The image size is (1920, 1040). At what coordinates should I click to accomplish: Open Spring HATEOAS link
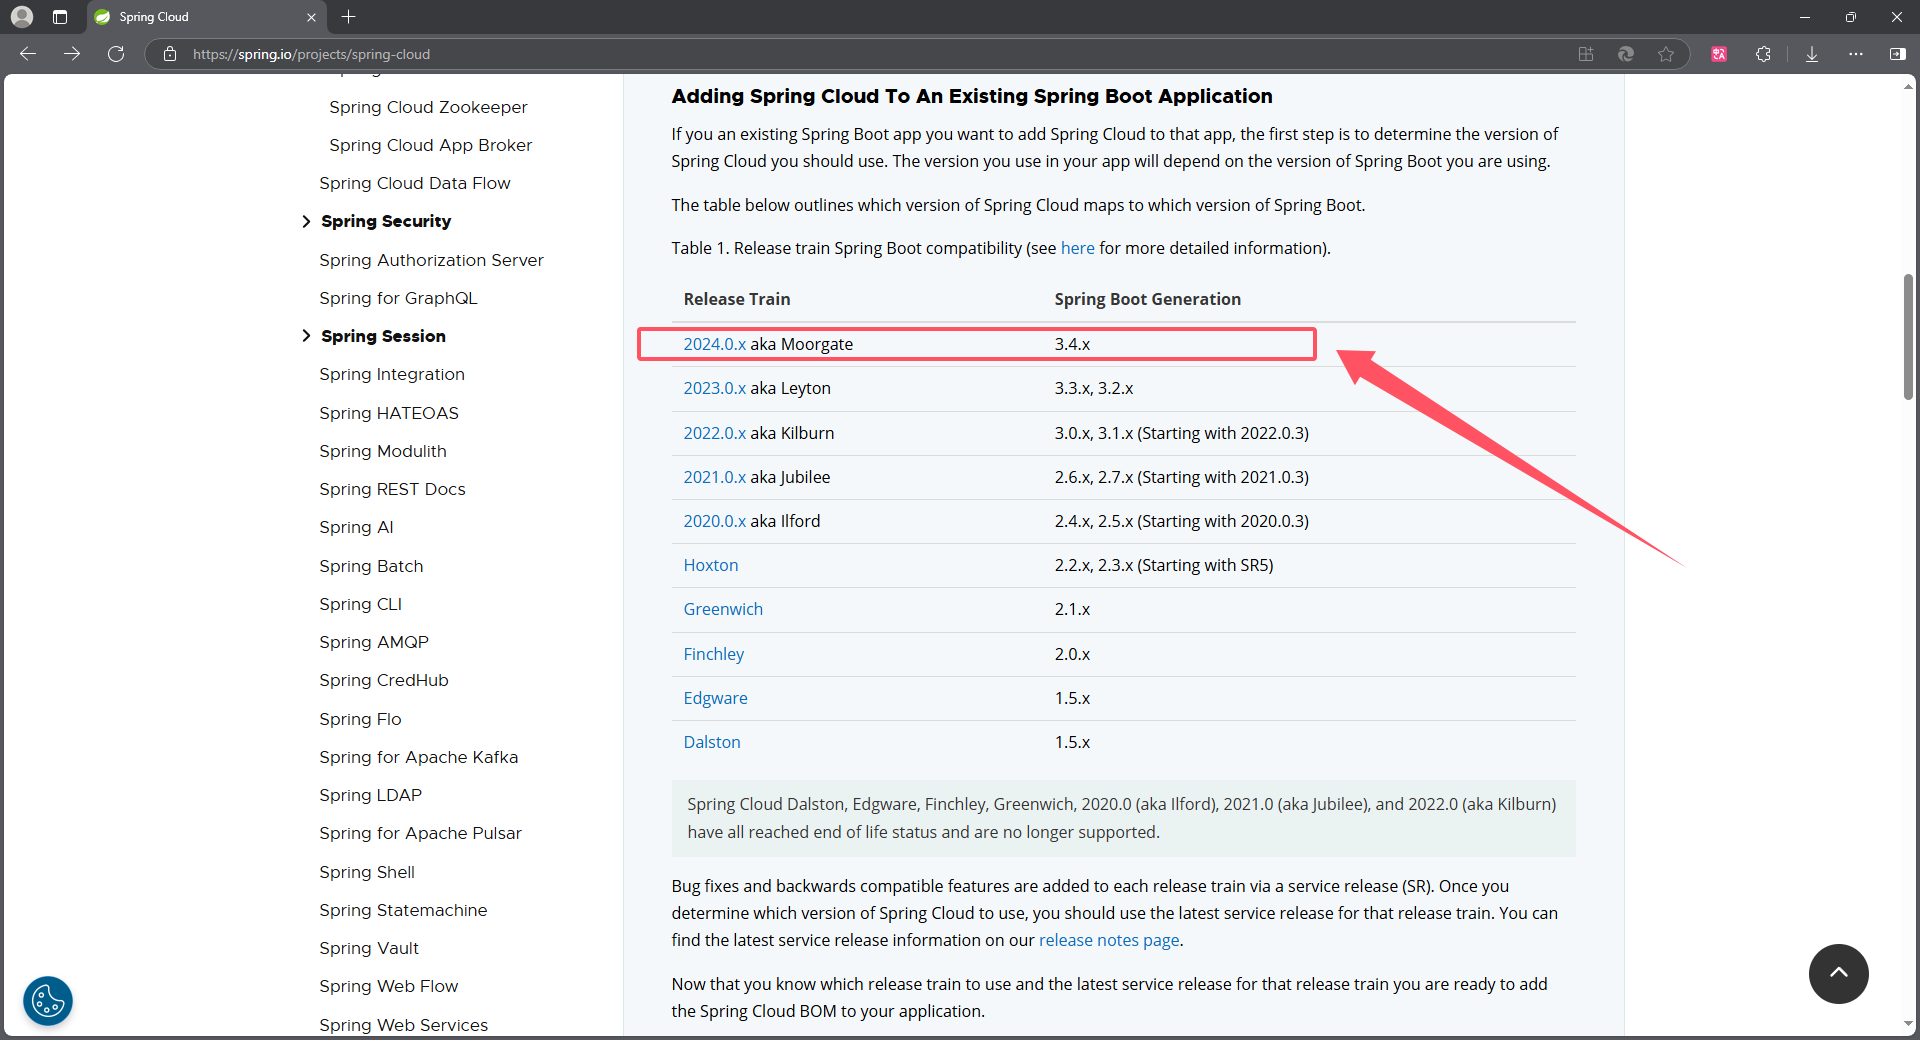[389, 413]
